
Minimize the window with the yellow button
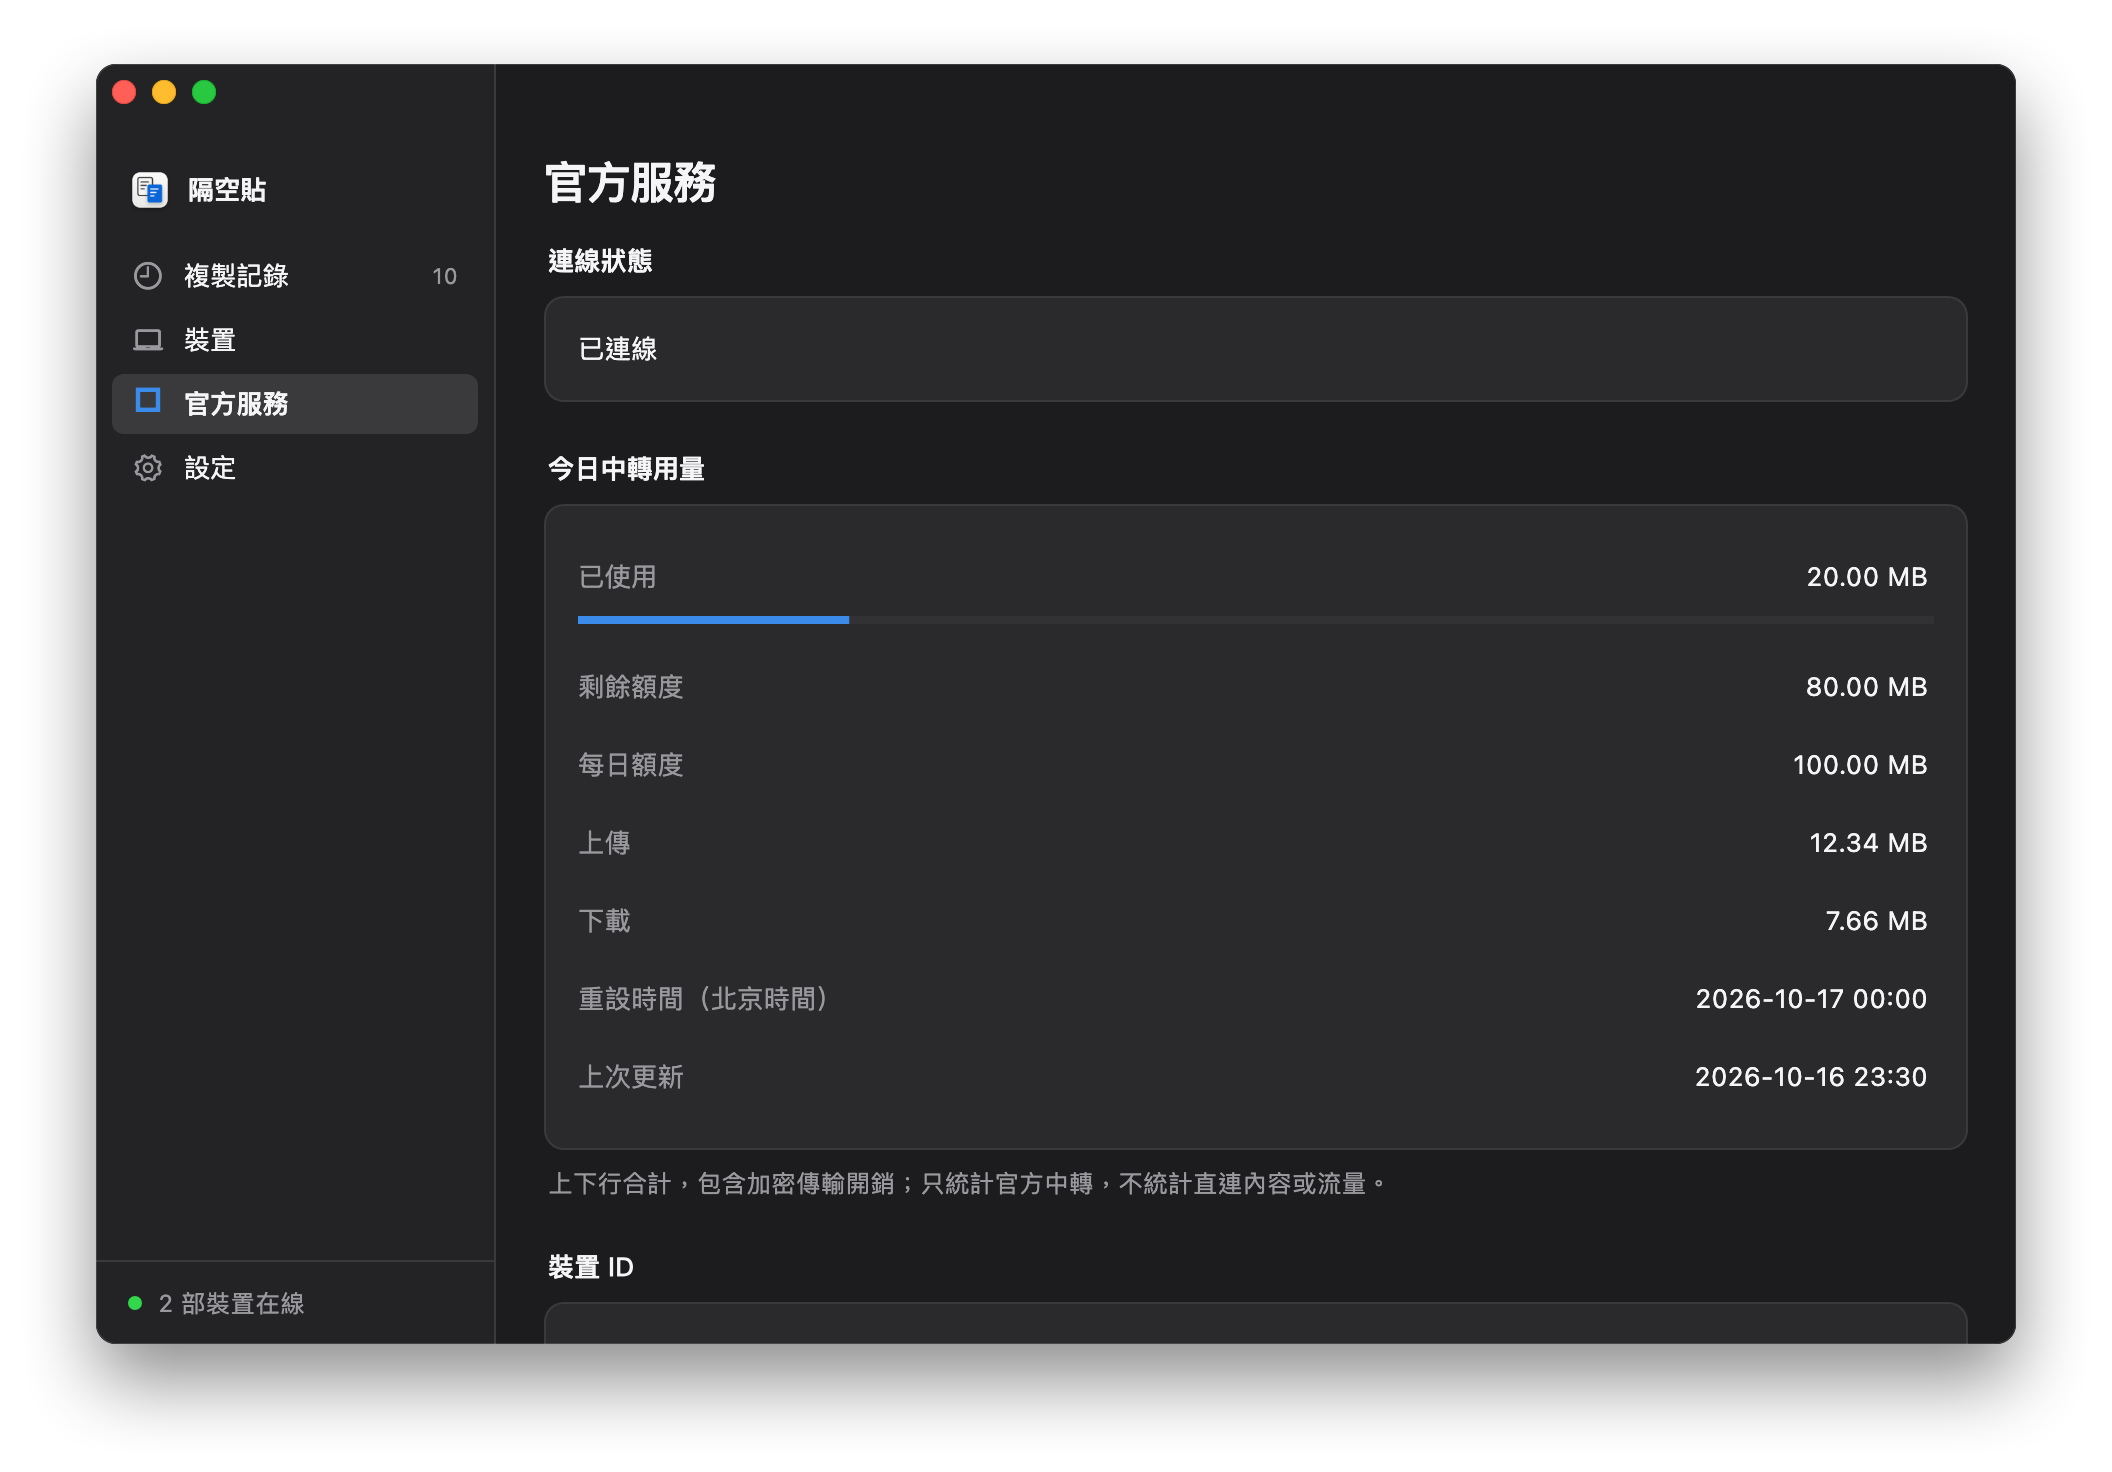pyautogui.click(x=164, y=92)
